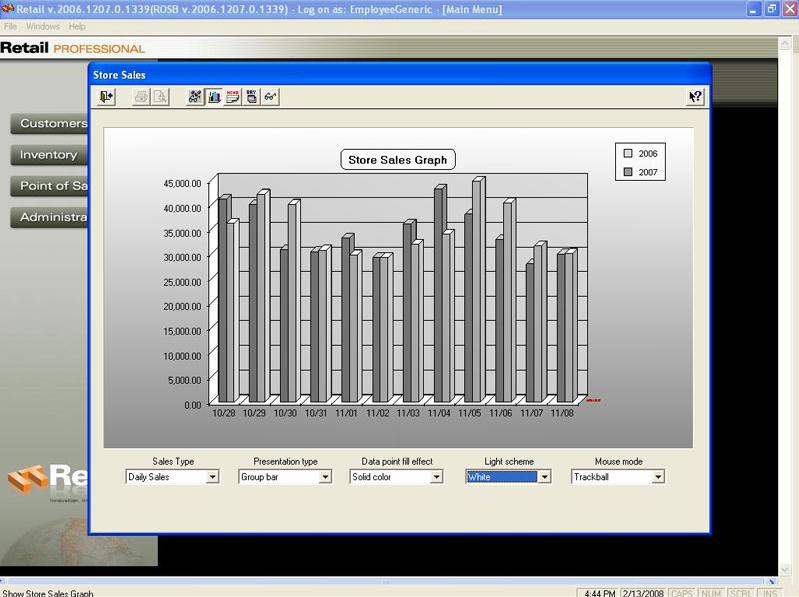The height and width of the screenshot is (597, 799).
Task: Click the What's This help pointer icon
Action: (695, 97)
